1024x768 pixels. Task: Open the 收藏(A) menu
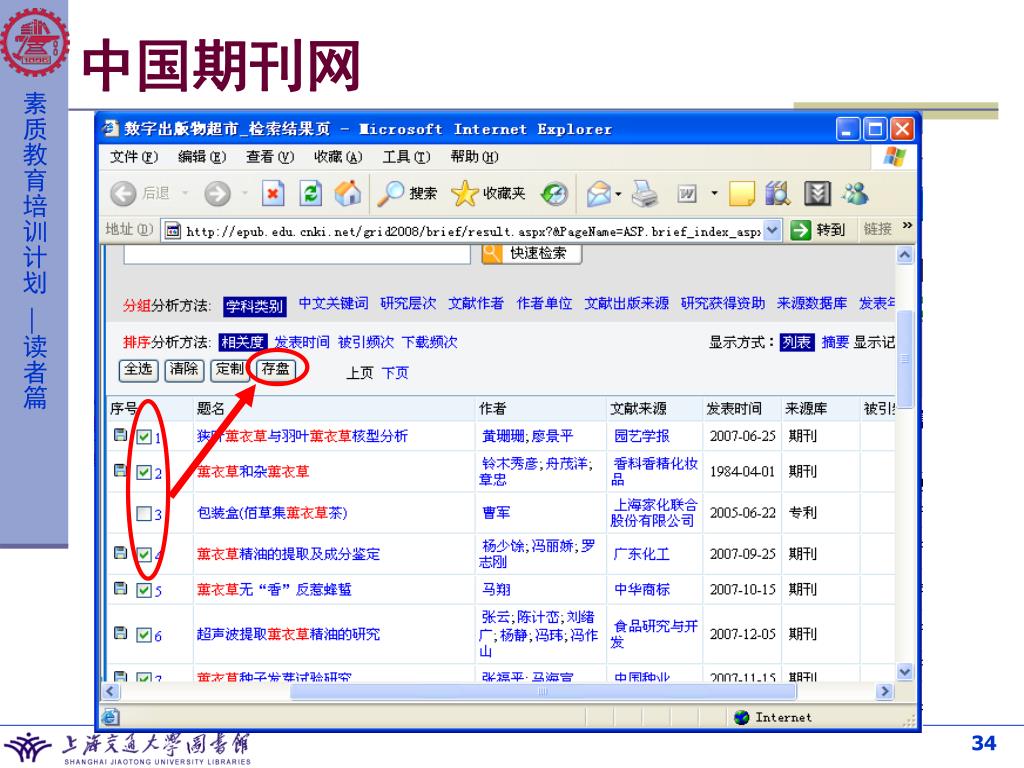[338, 157]
